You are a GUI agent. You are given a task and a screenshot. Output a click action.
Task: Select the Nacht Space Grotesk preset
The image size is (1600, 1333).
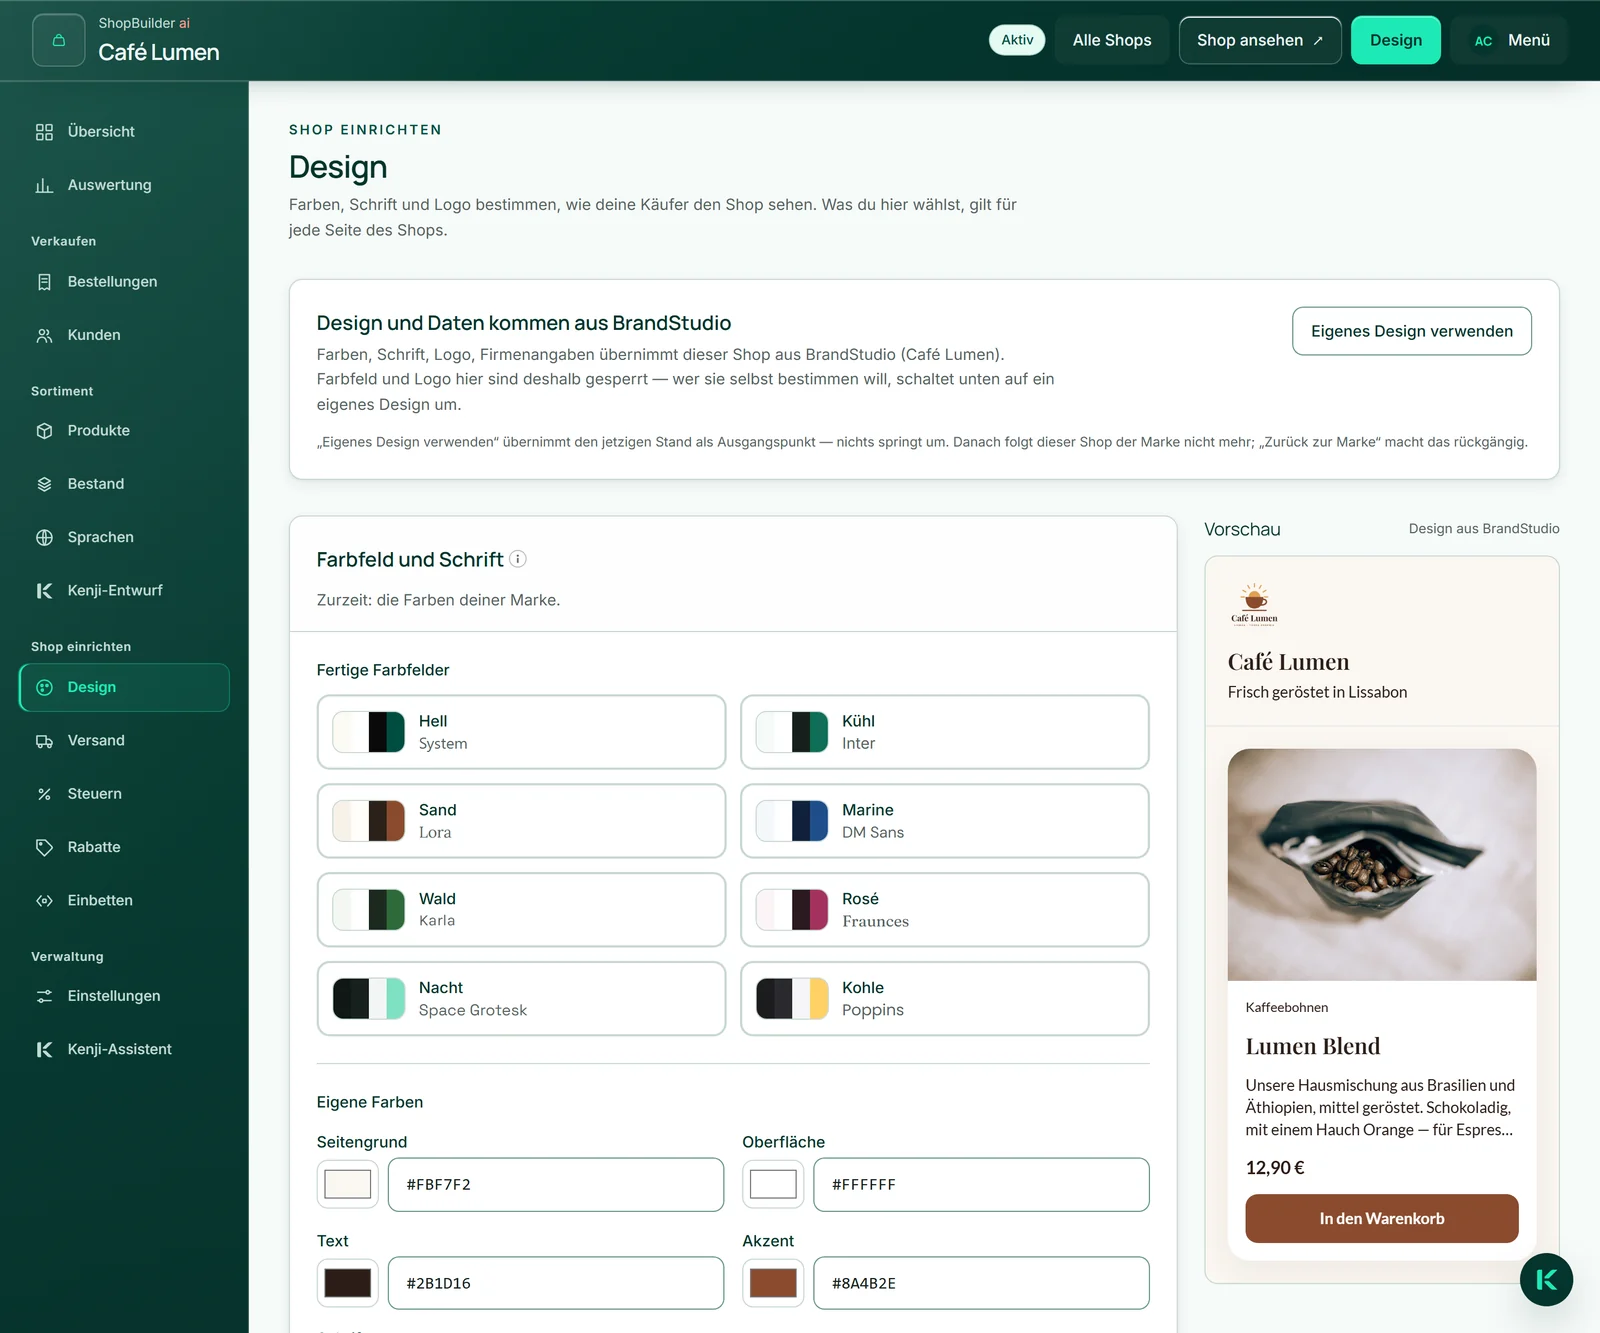click(521, 999)
